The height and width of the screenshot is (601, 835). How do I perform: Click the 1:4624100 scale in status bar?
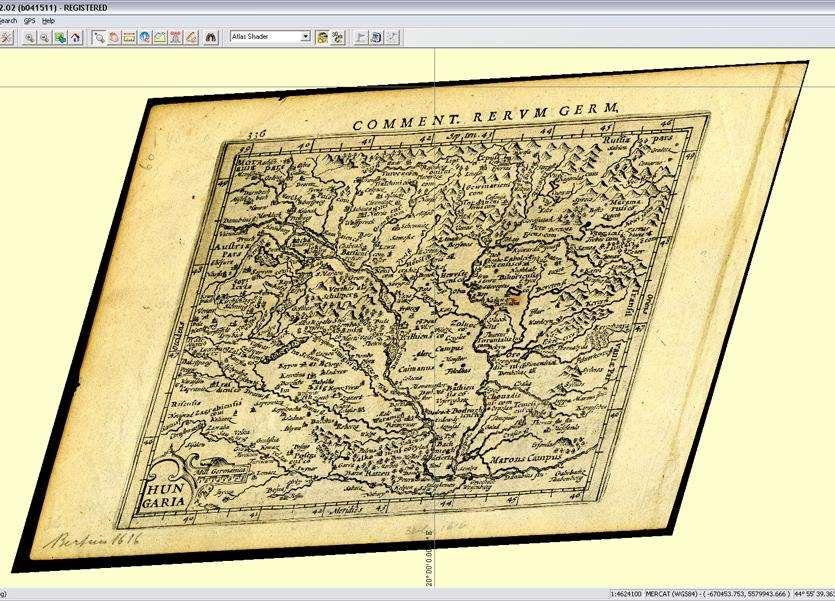point(626,594)
